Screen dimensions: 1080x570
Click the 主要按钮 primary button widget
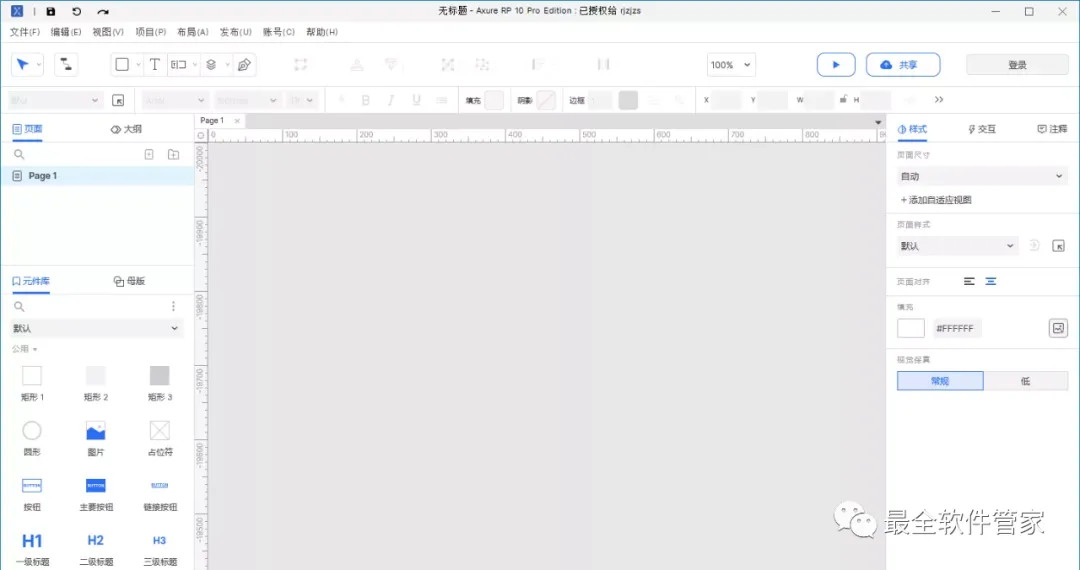tap(96, 494)
